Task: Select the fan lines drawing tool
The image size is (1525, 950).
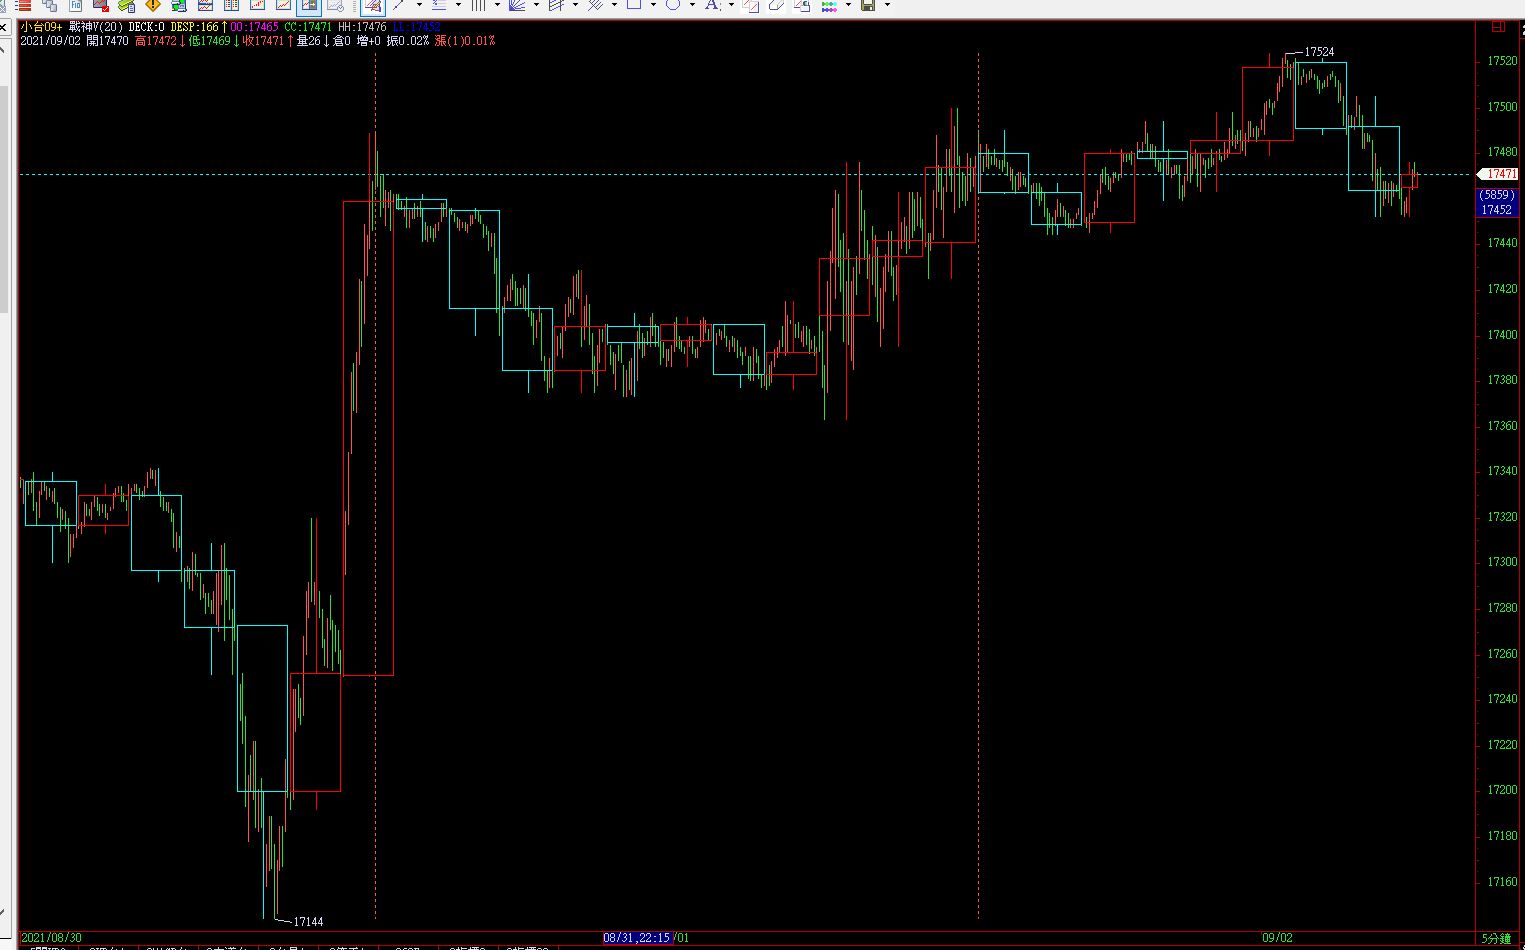Action: tap(516, 5)
